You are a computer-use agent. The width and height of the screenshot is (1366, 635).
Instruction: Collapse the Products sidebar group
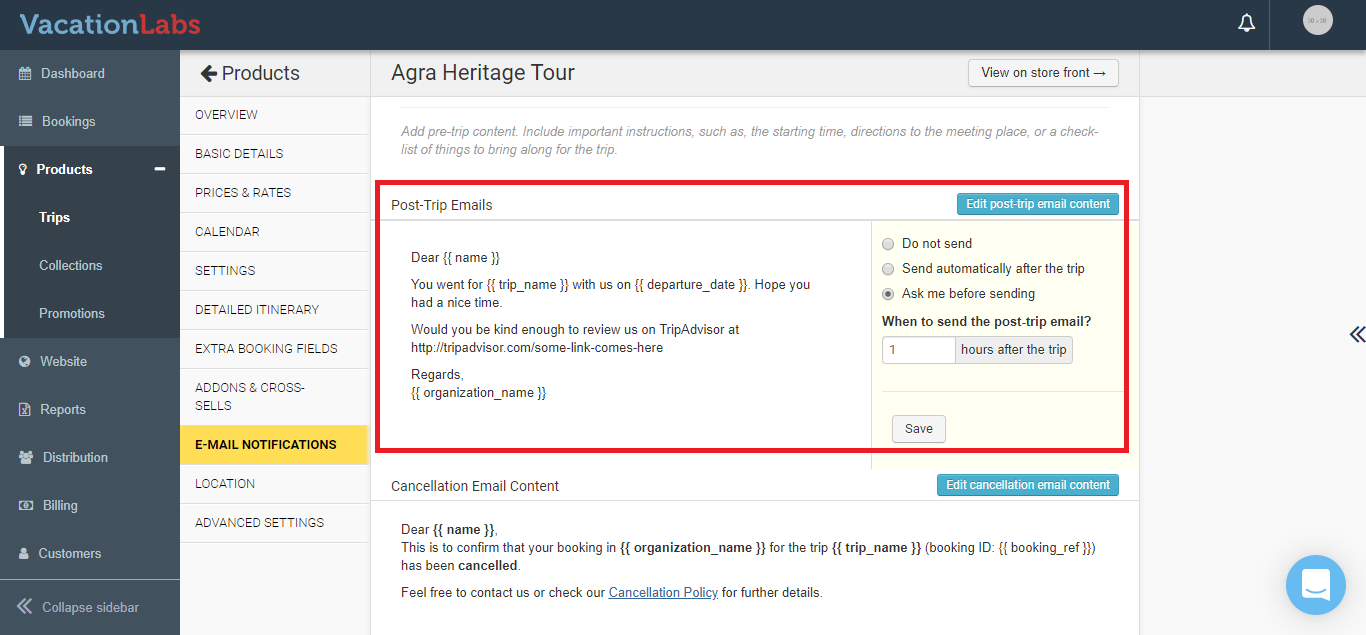[x=159, y=169]
